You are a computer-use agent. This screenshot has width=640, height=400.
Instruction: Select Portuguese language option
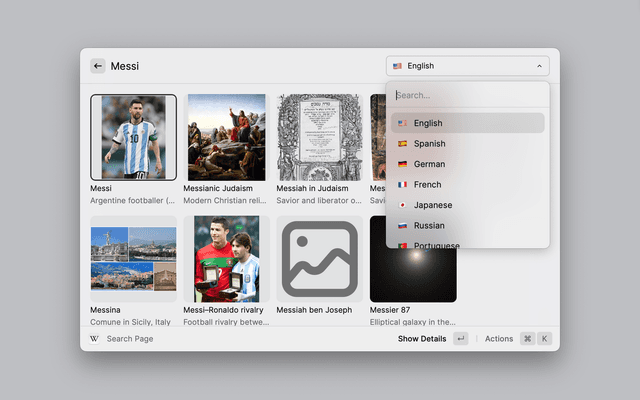[436, 244]
